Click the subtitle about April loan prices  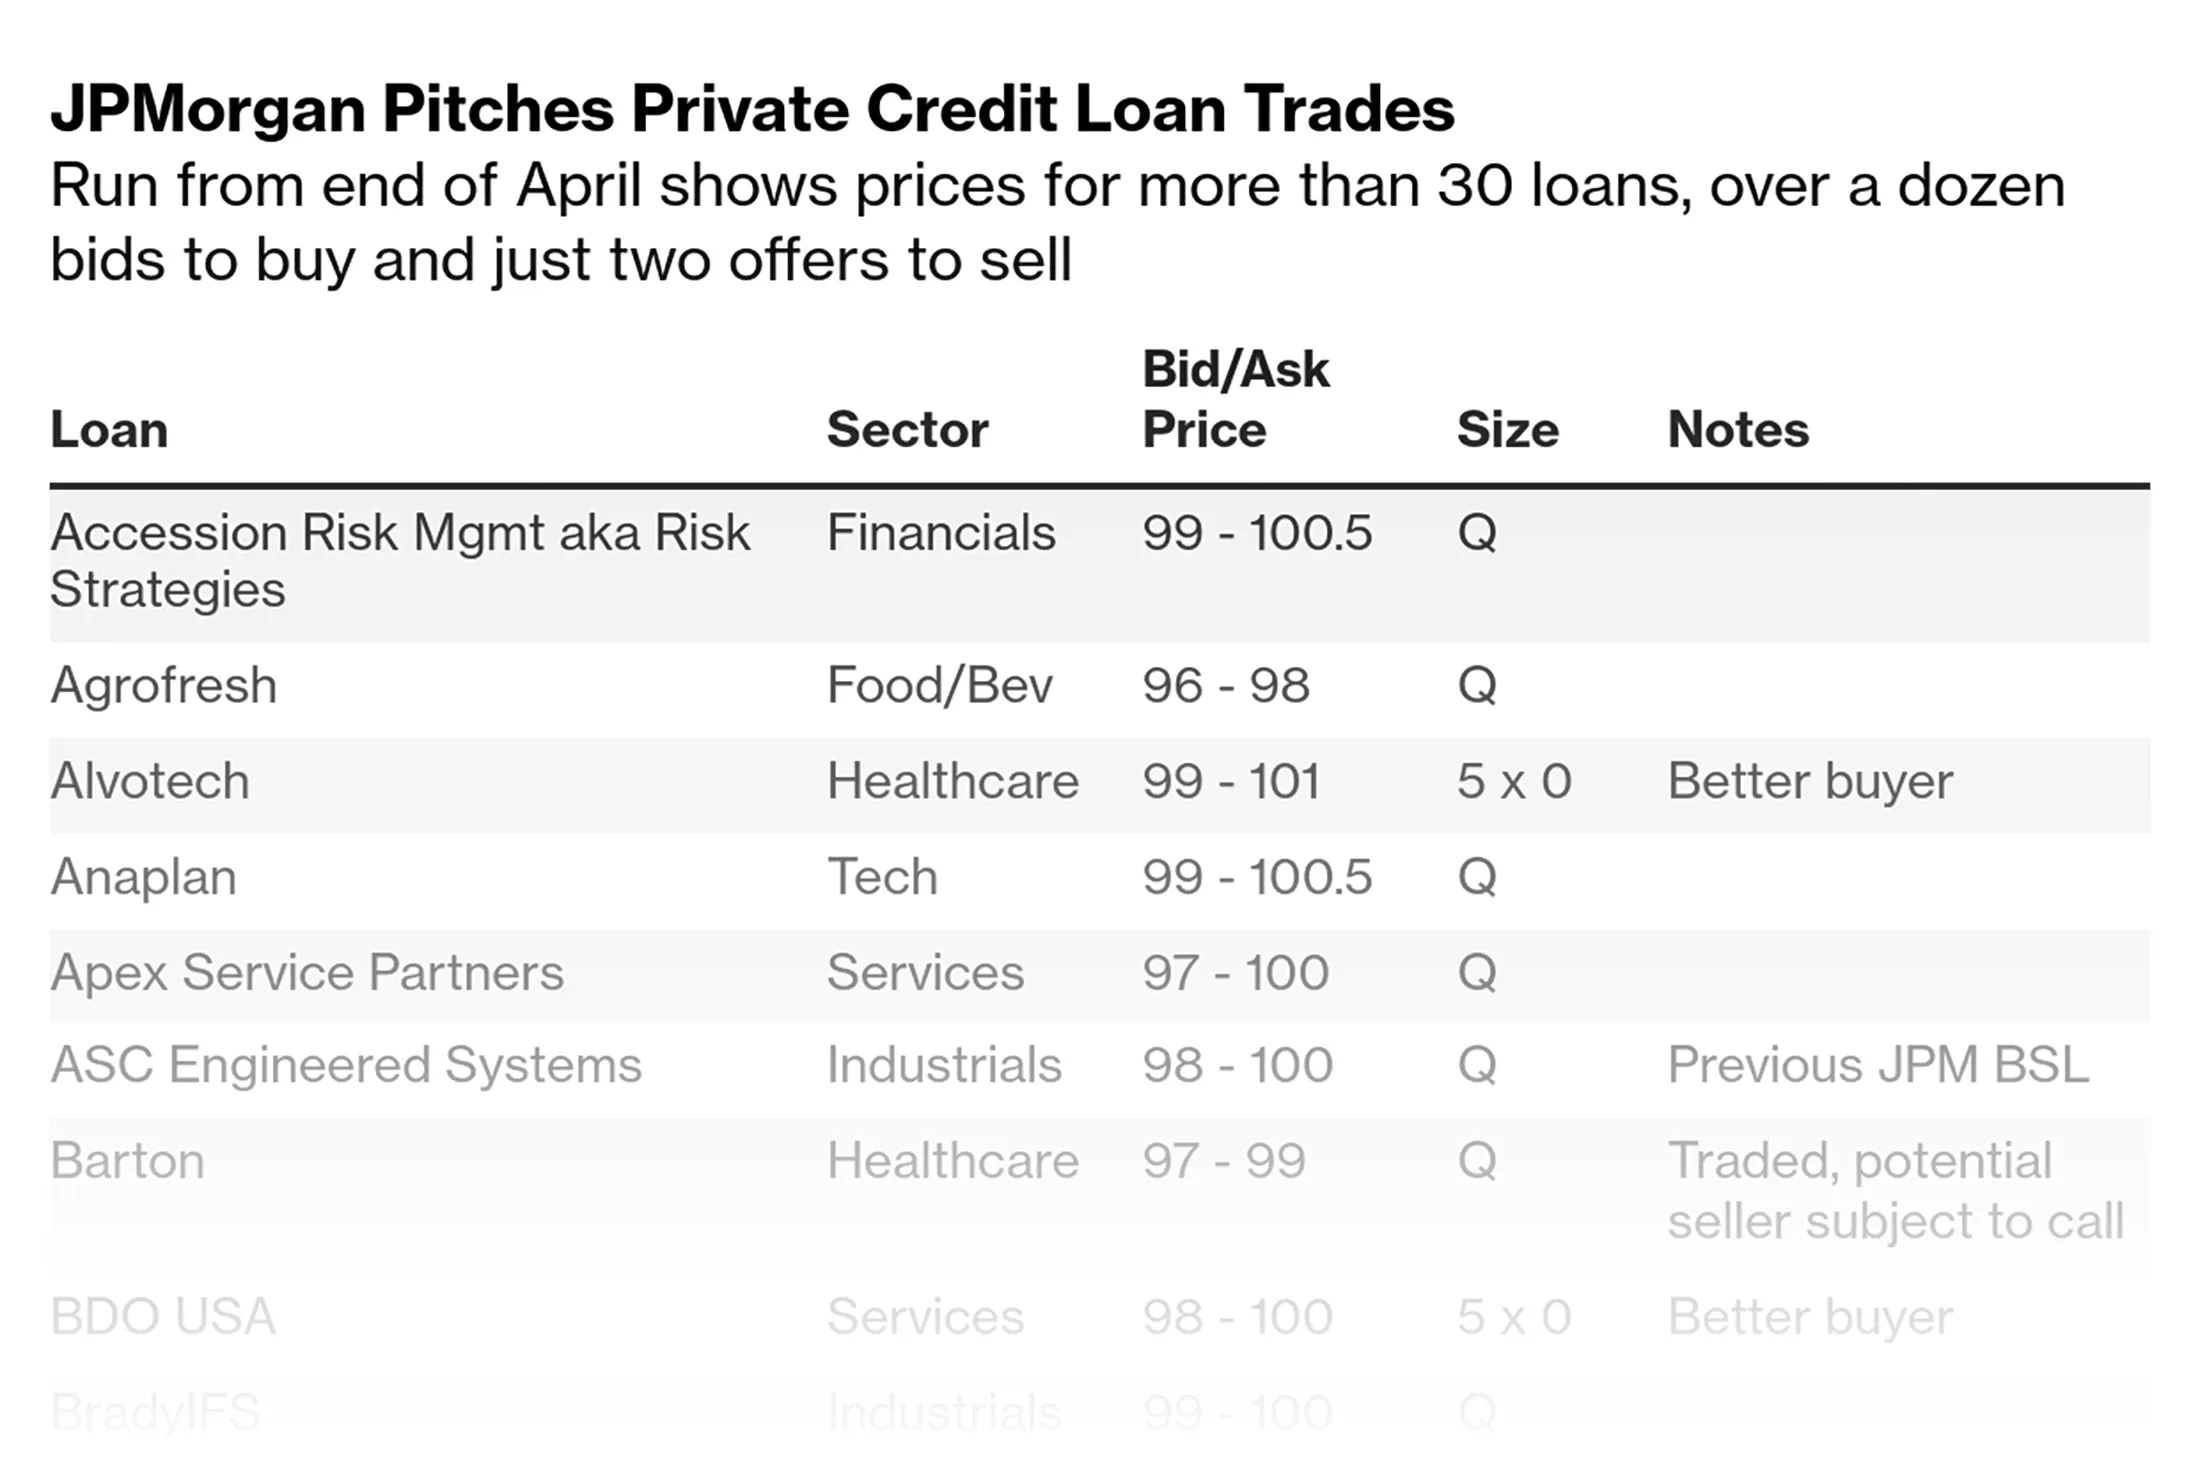[1057, 222]
